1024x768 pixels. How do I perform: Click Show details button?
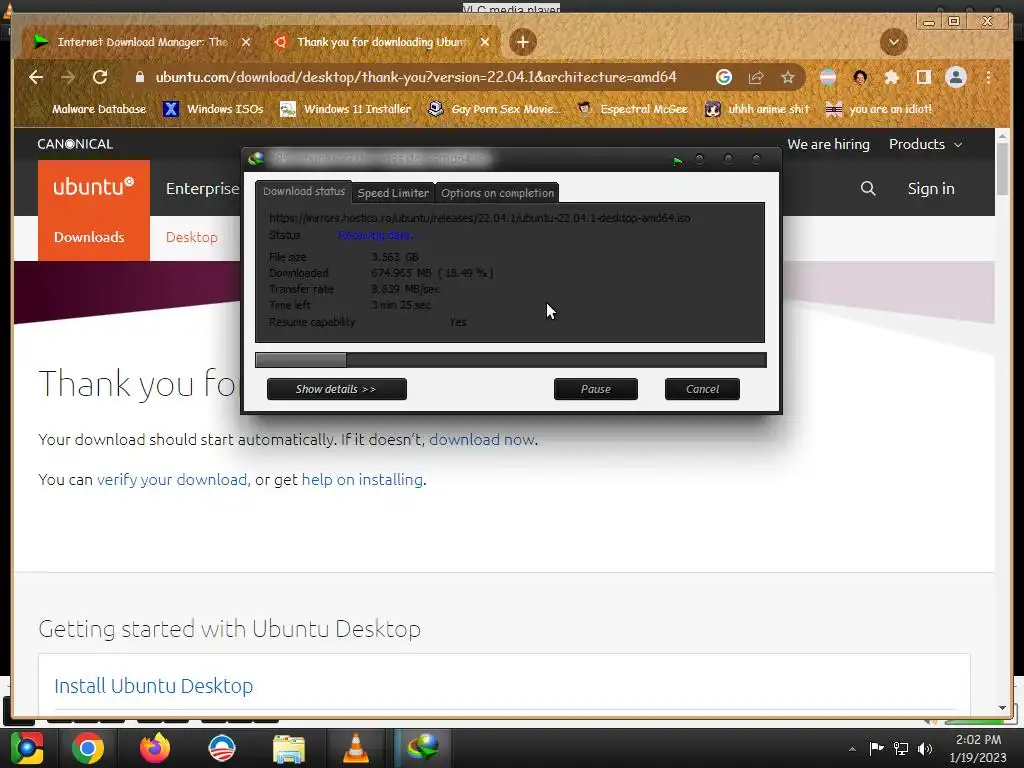pos(336,389)
